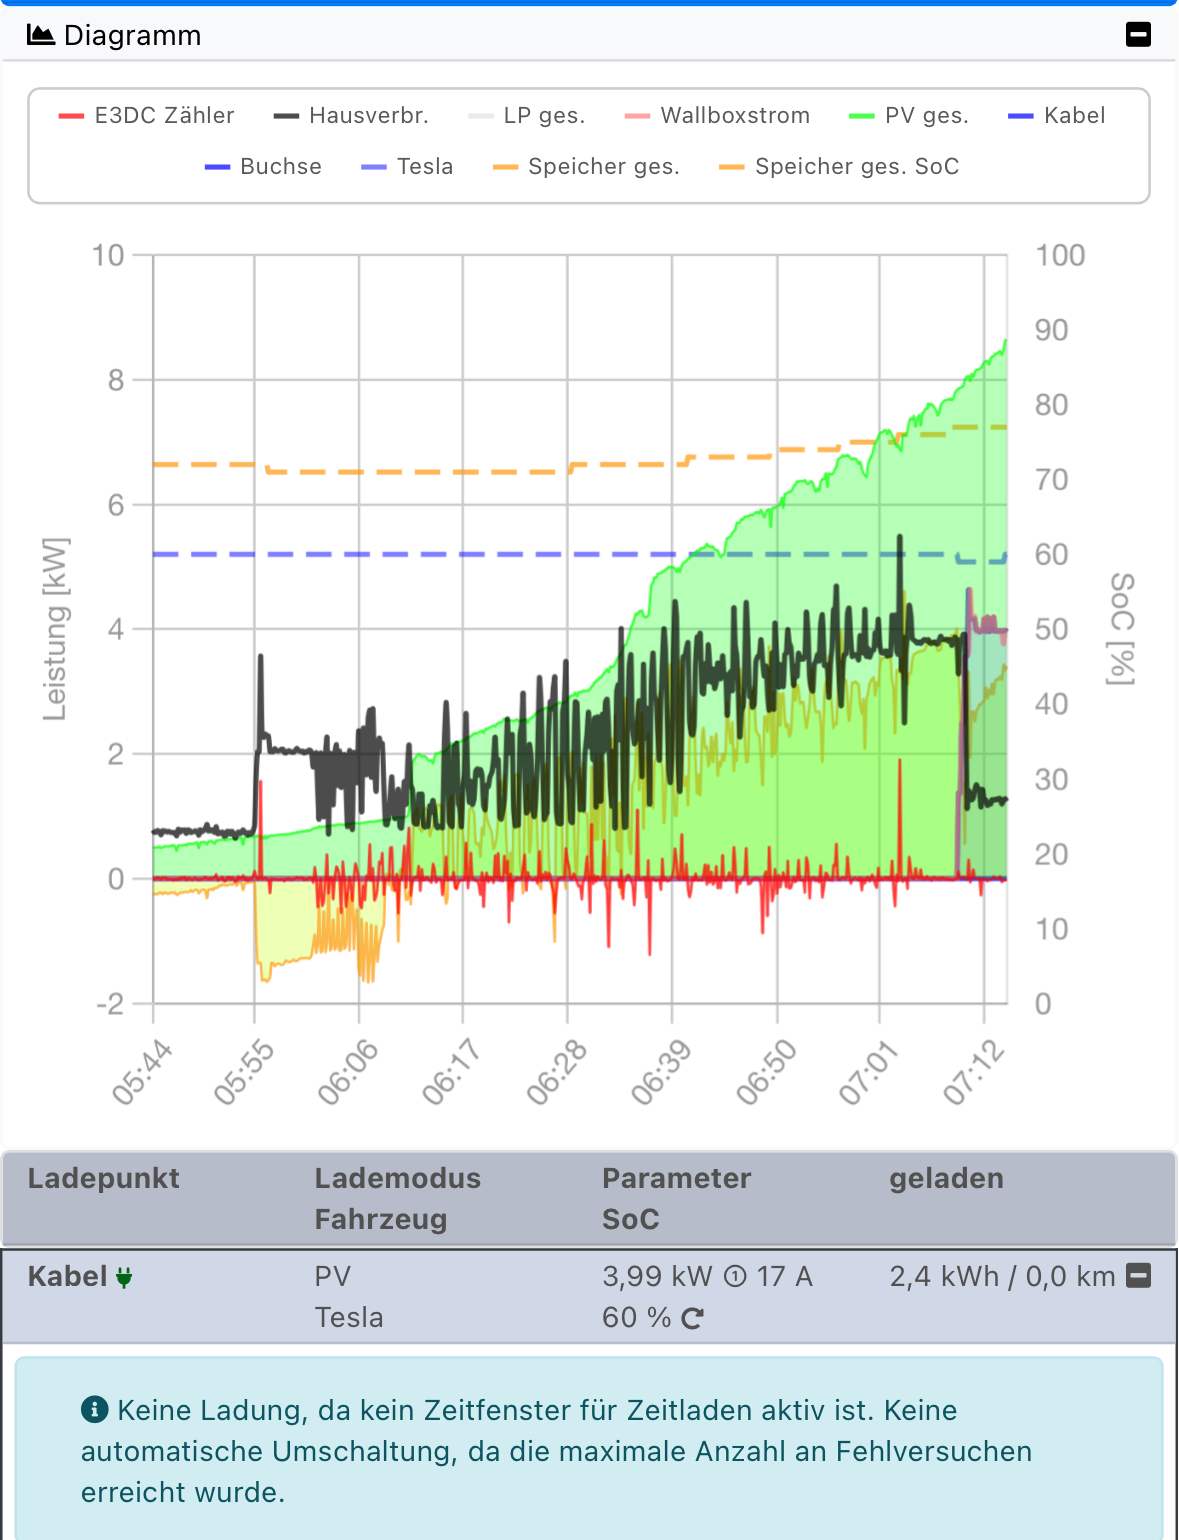Toggle Buchse series in legend
The height and width of the screenshot is (1540, 1179).
(263, 166)
